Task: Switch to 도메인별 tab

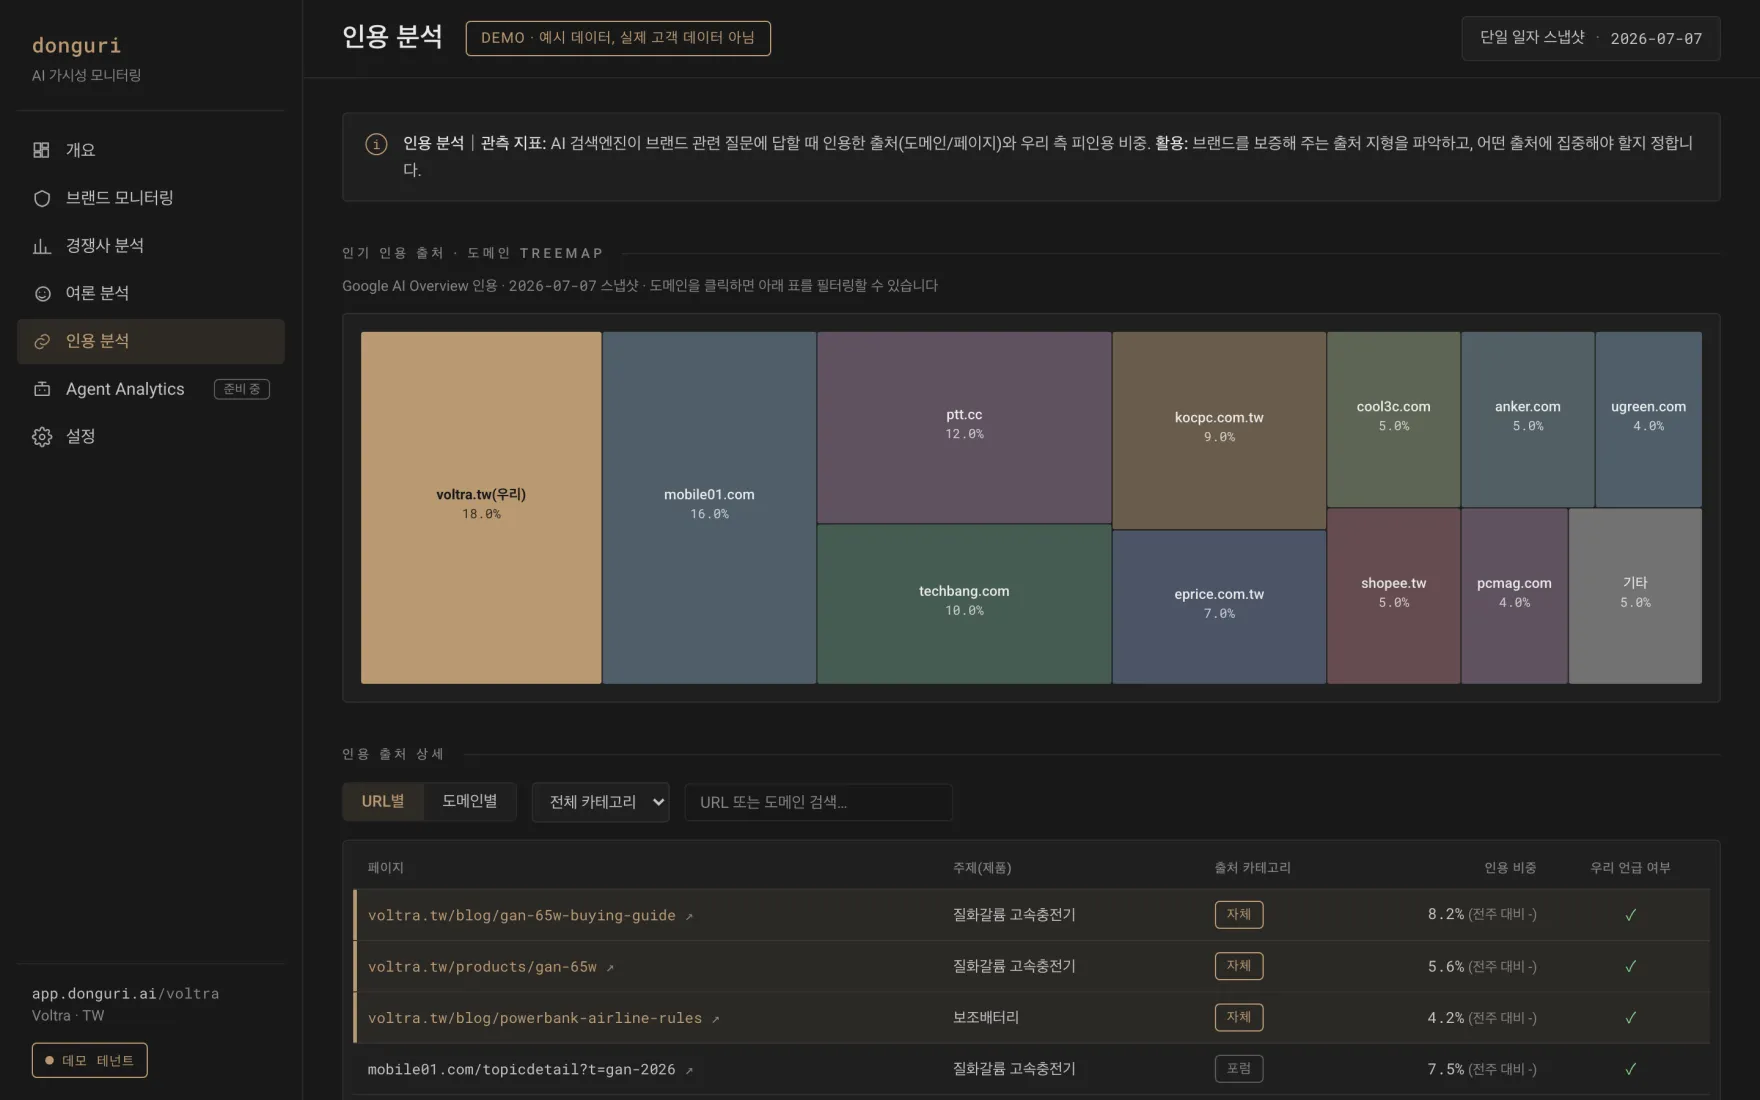Action: pyautogui.click(x=470, y=802)
